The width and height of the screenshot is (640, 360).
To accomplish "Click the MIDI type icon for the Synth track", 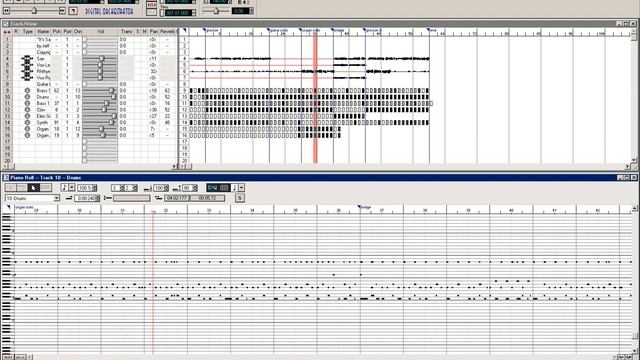I will pos(27,122).
